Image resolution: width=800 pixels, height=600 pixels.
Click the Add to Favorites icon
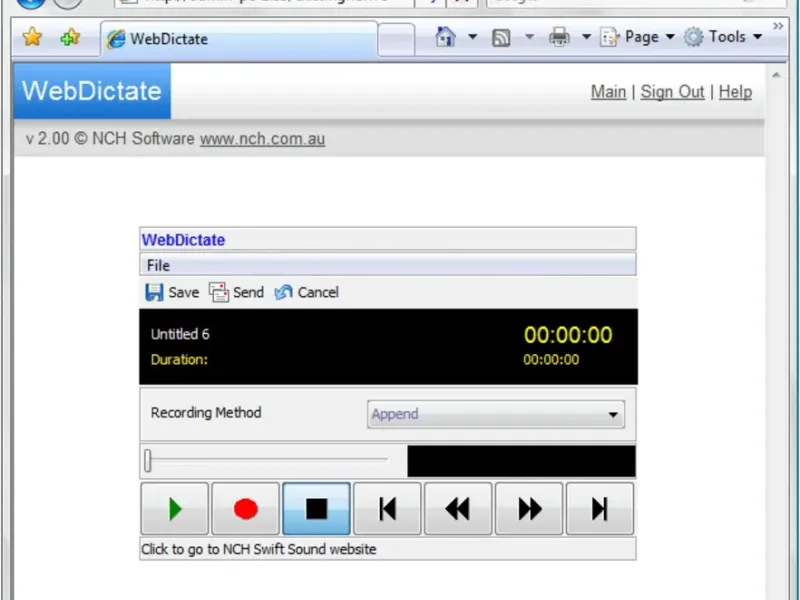[x=70, y=37]
